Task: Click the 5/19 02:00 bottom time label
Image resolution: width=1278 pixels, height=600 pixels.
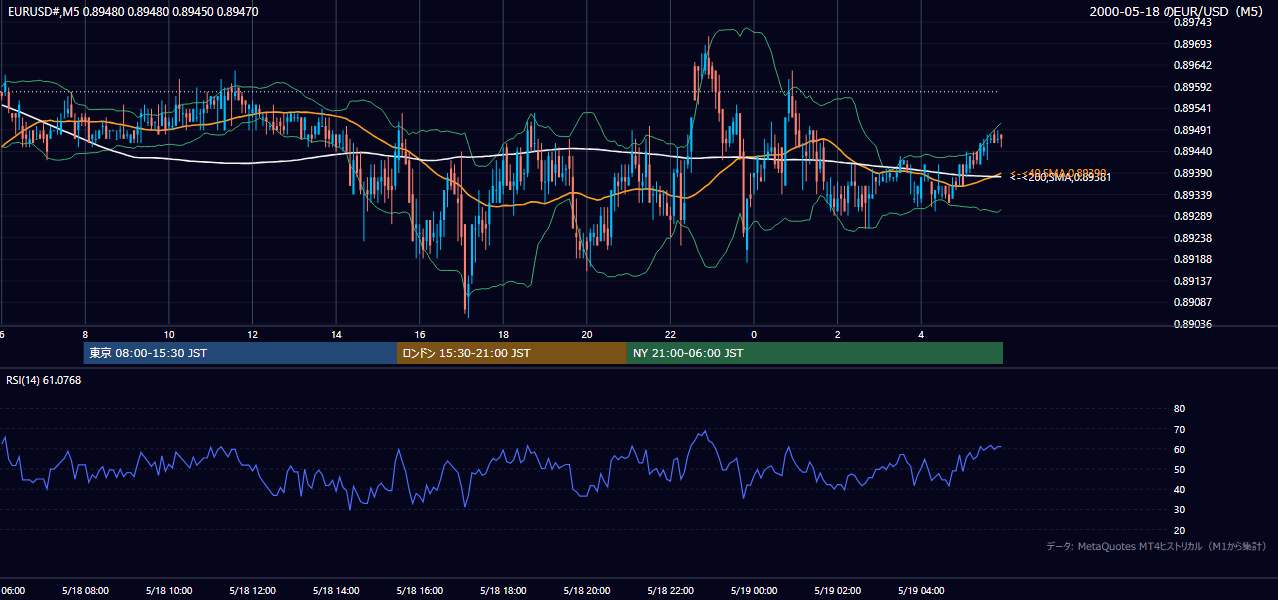Action: 838,591
